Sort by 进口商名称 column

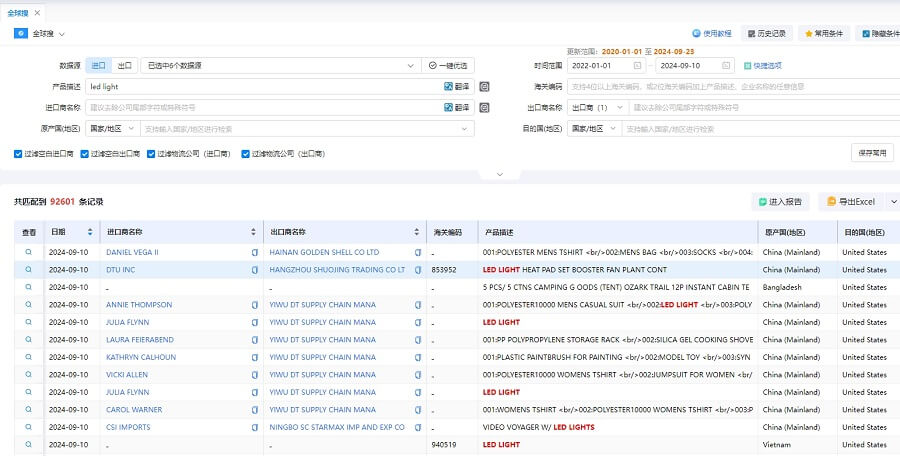[x=253, y=232]
